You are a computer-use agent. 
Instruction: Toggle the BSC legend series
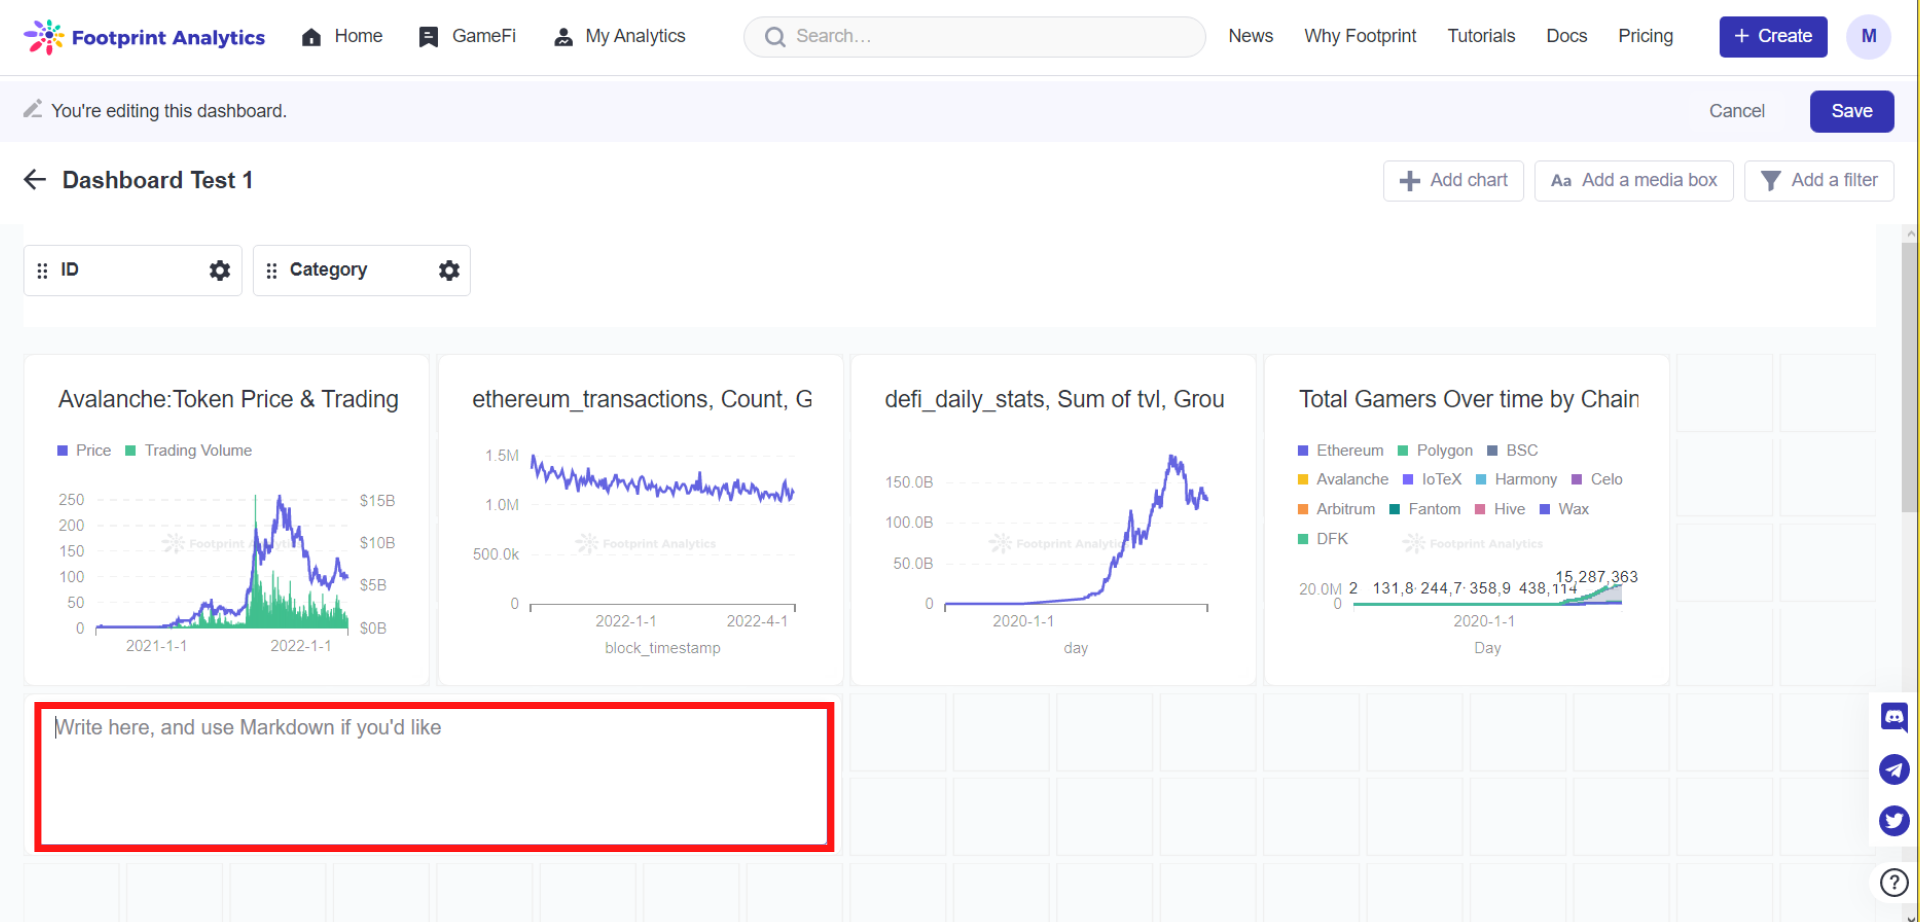1512,450
